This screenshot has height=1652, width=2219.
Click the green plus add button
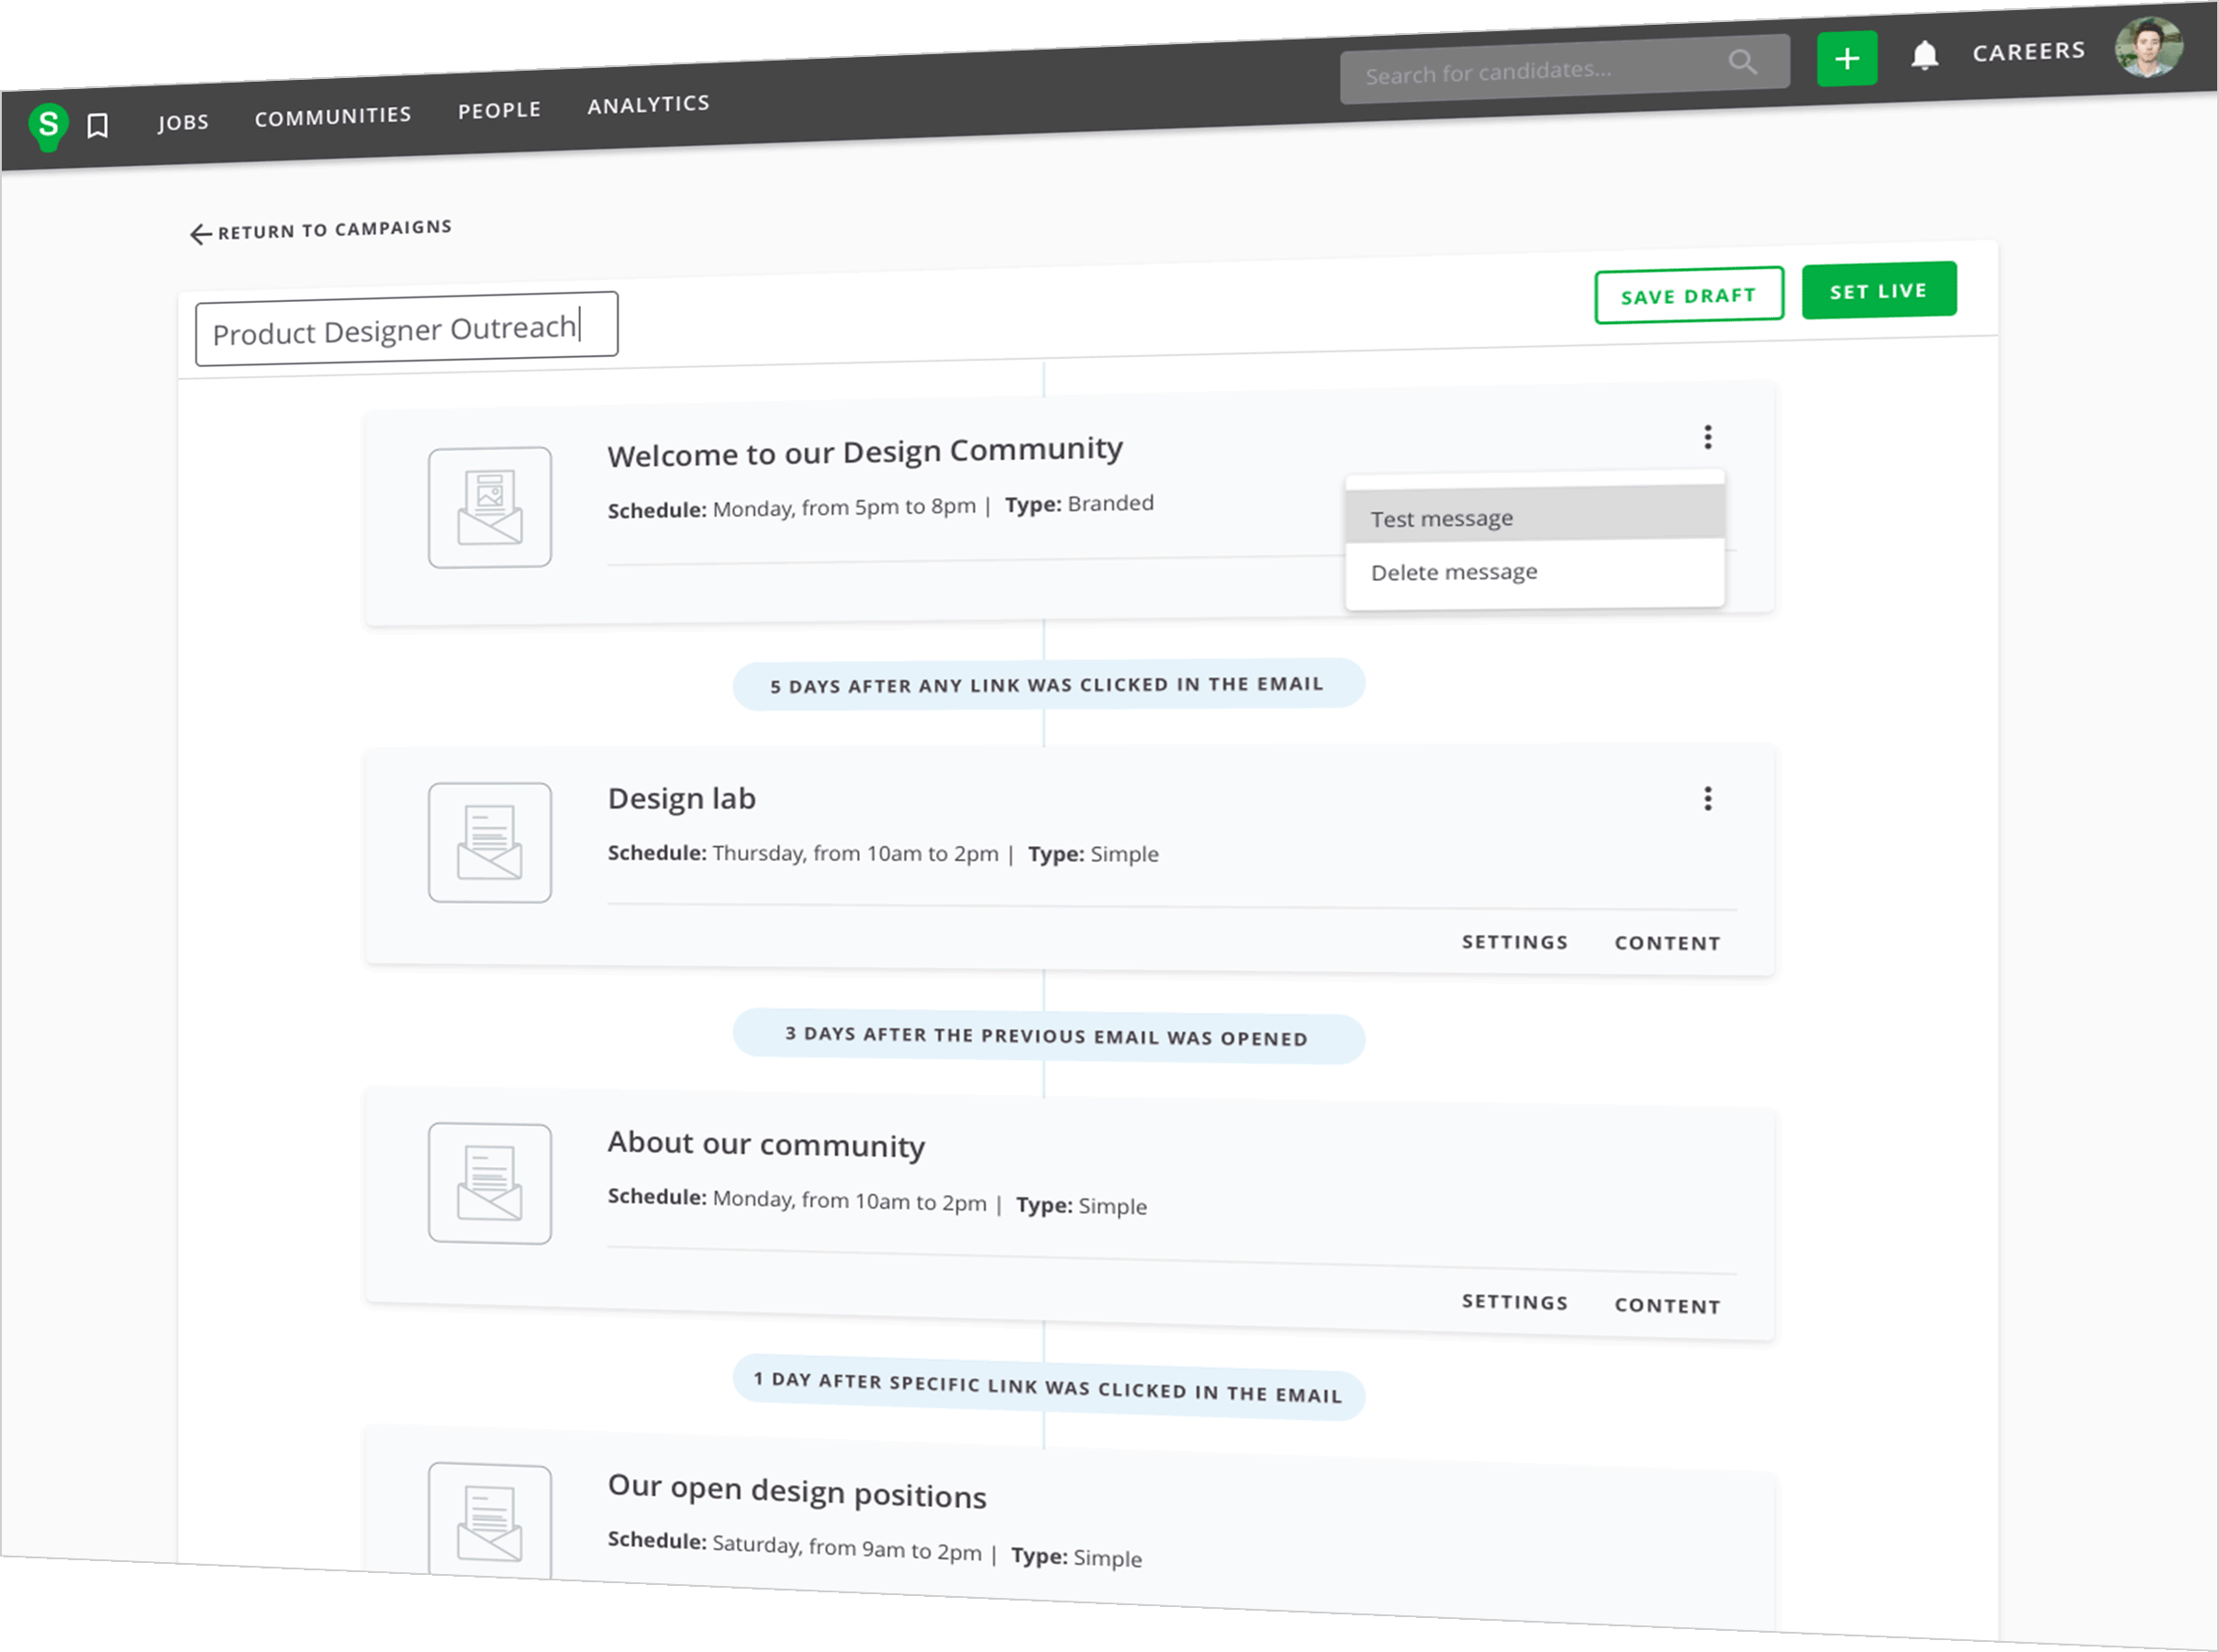tap(1846, 59)
